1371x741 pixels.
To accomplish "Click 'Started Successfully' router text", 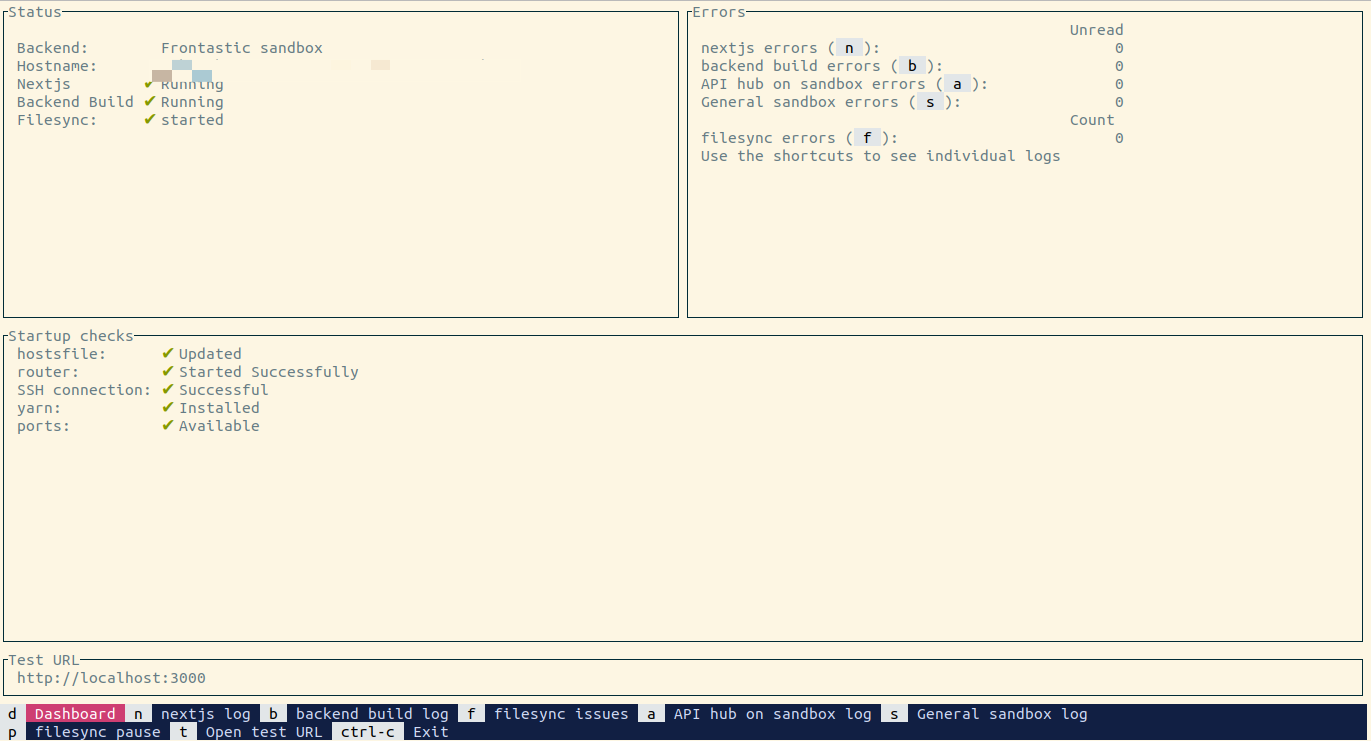I will coord(269,372).
